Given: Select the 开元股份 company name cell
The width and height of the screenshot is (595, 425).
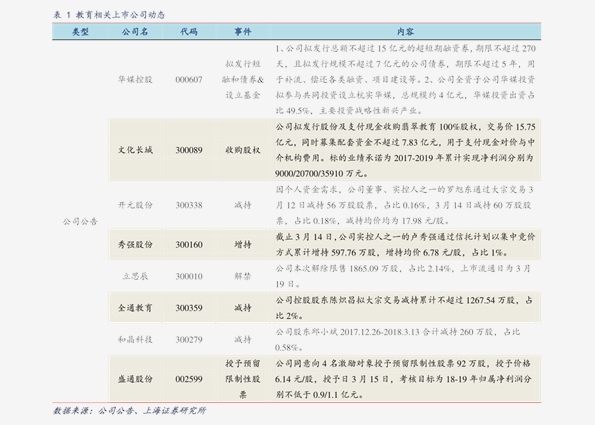Looking at the screenshot, I should click(135, 205).
